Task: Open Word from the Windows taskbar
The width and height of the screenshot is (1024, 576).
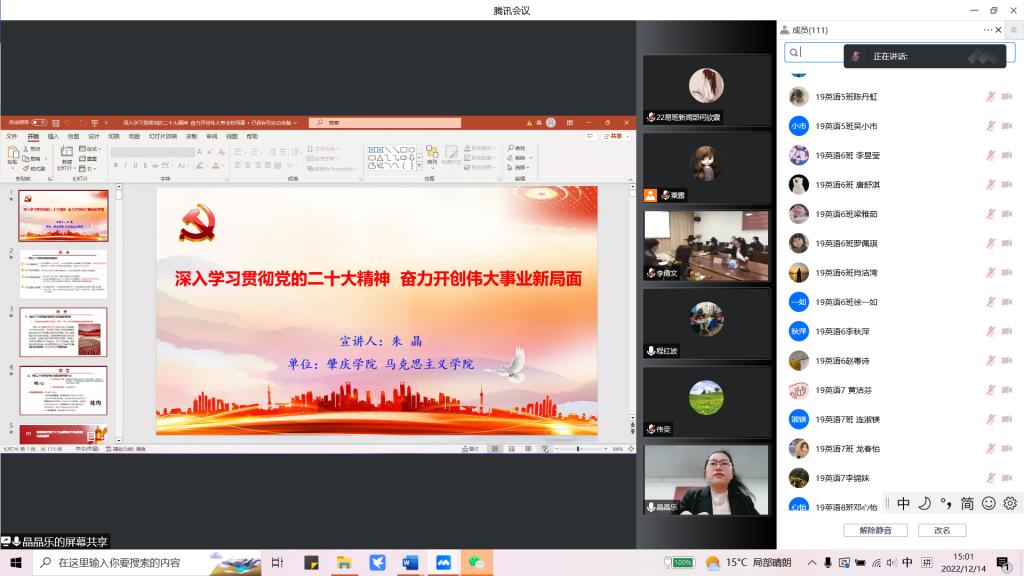Action: point(409,563)
